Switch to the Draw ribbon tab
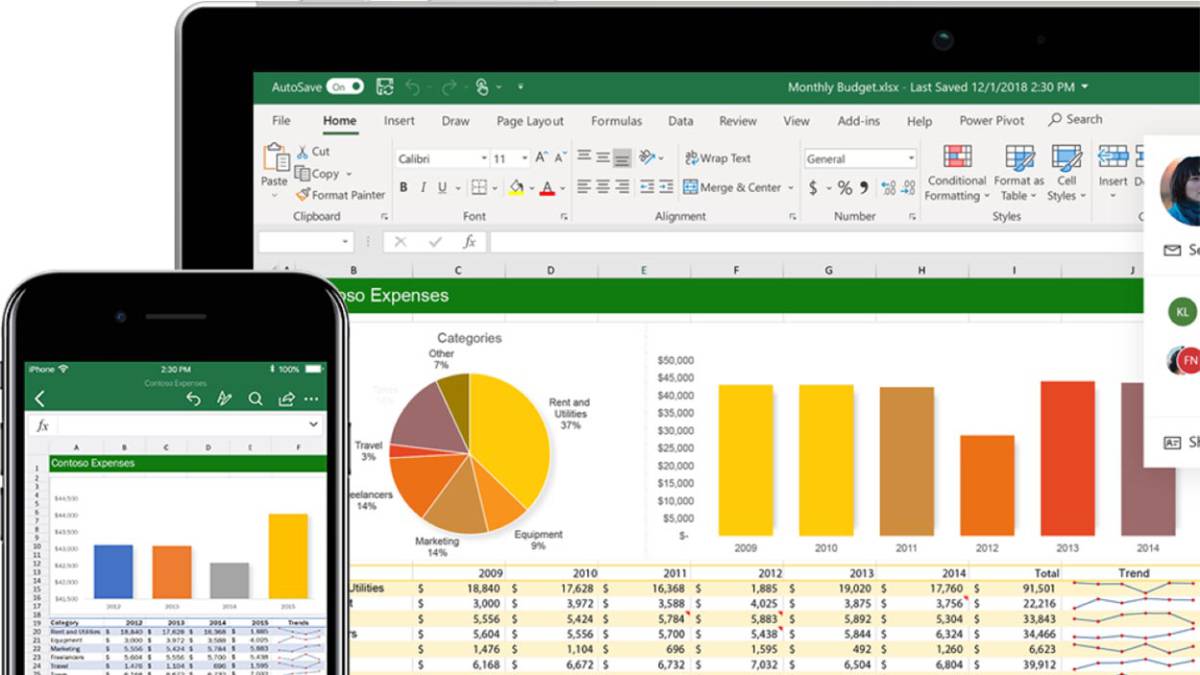 tap(455, 121)
